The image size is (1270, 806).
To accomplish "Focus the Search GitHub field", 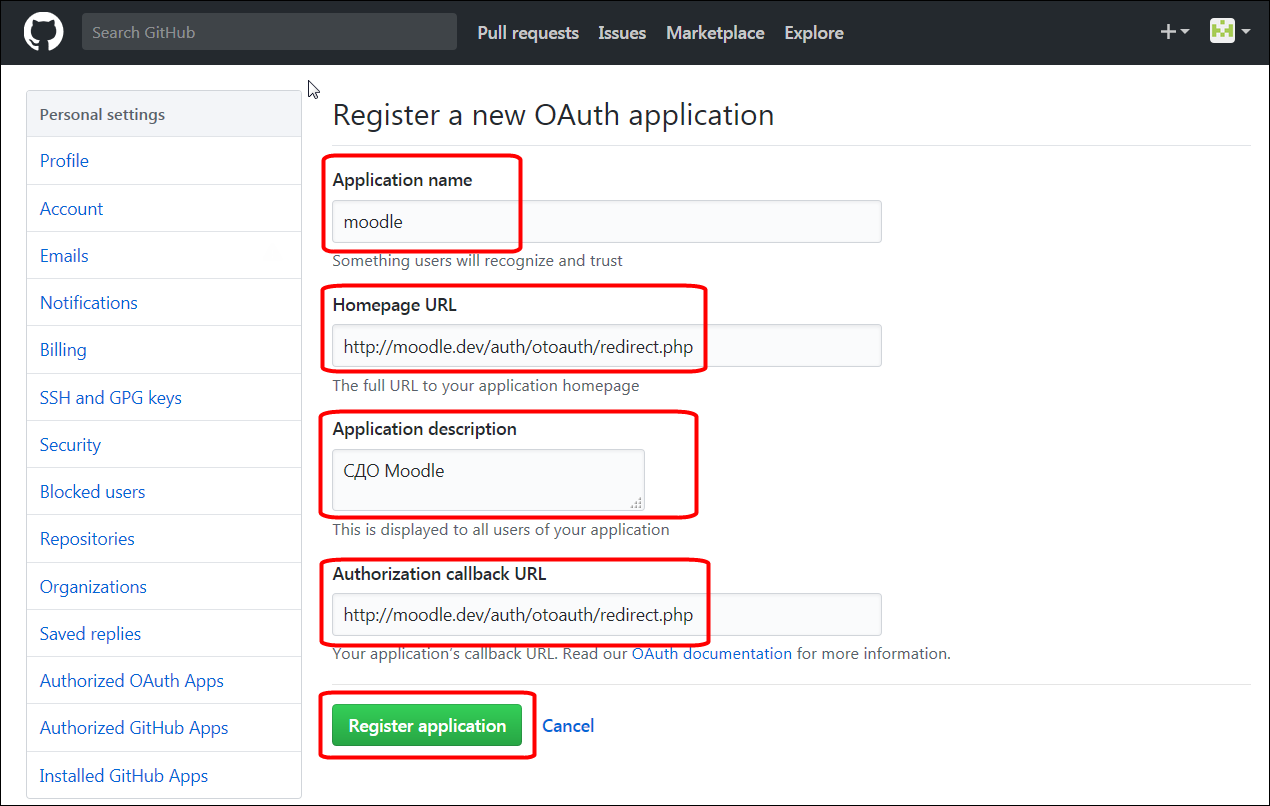I will (x=269, y=32).
